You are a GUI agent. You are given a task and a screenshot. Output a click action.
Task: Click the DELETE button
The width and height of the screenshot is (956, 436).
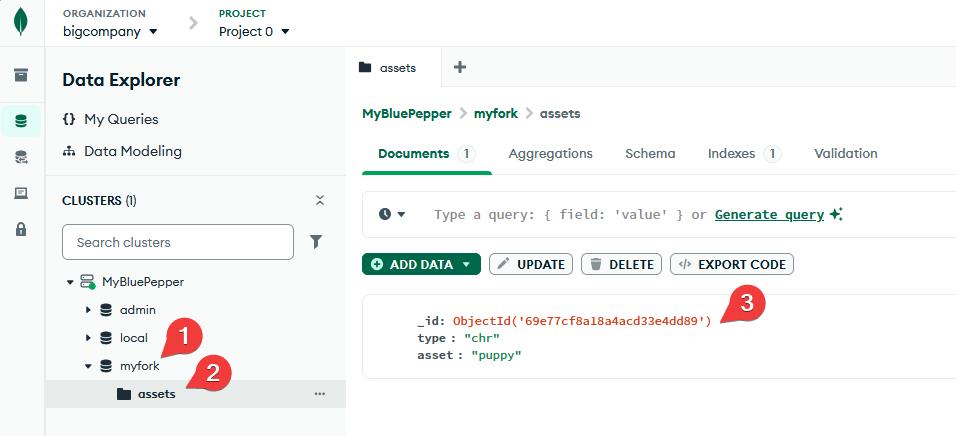point(621,265)
